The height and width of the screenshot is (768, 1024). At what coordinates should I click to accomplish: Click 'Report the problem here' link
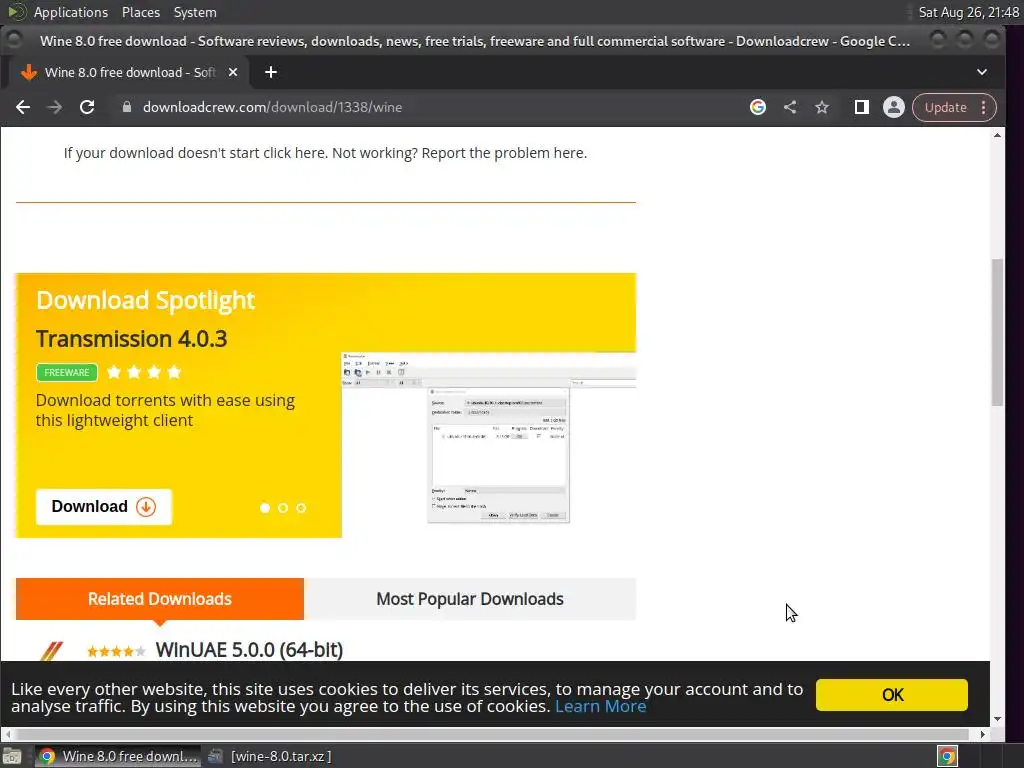[504, 153]
